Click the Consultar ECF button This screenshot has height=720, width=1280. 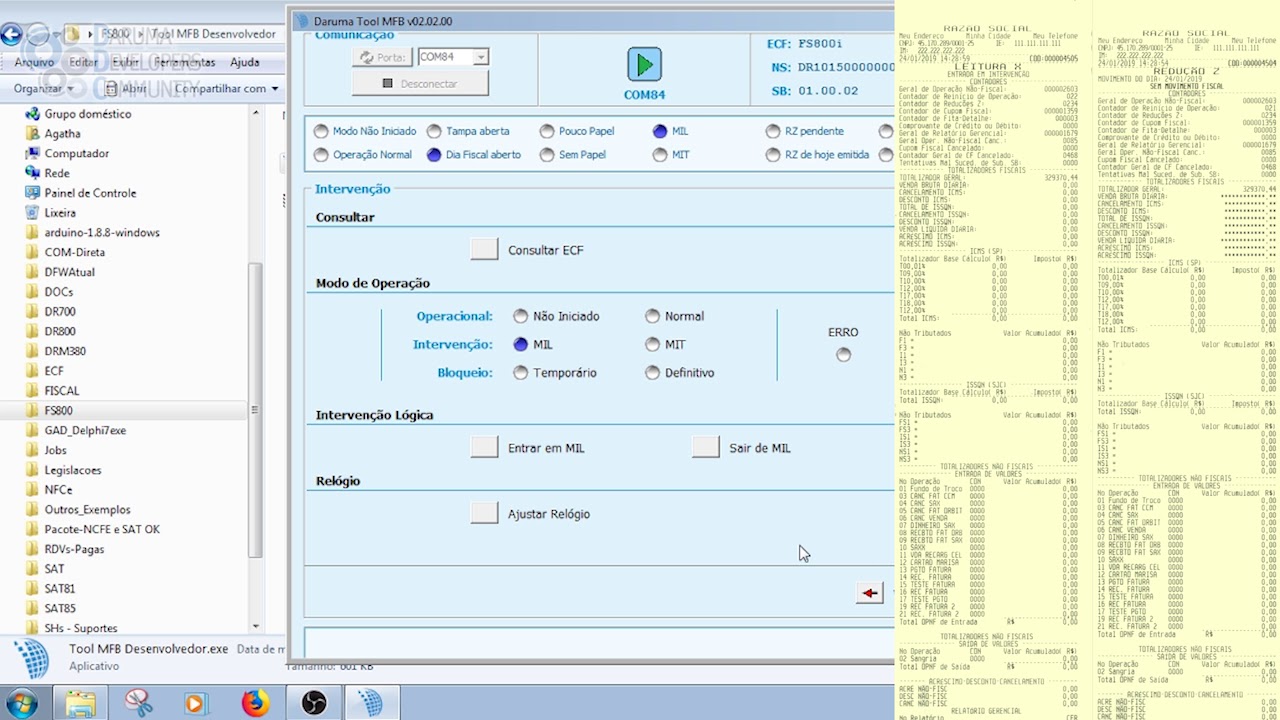(485, 250)
